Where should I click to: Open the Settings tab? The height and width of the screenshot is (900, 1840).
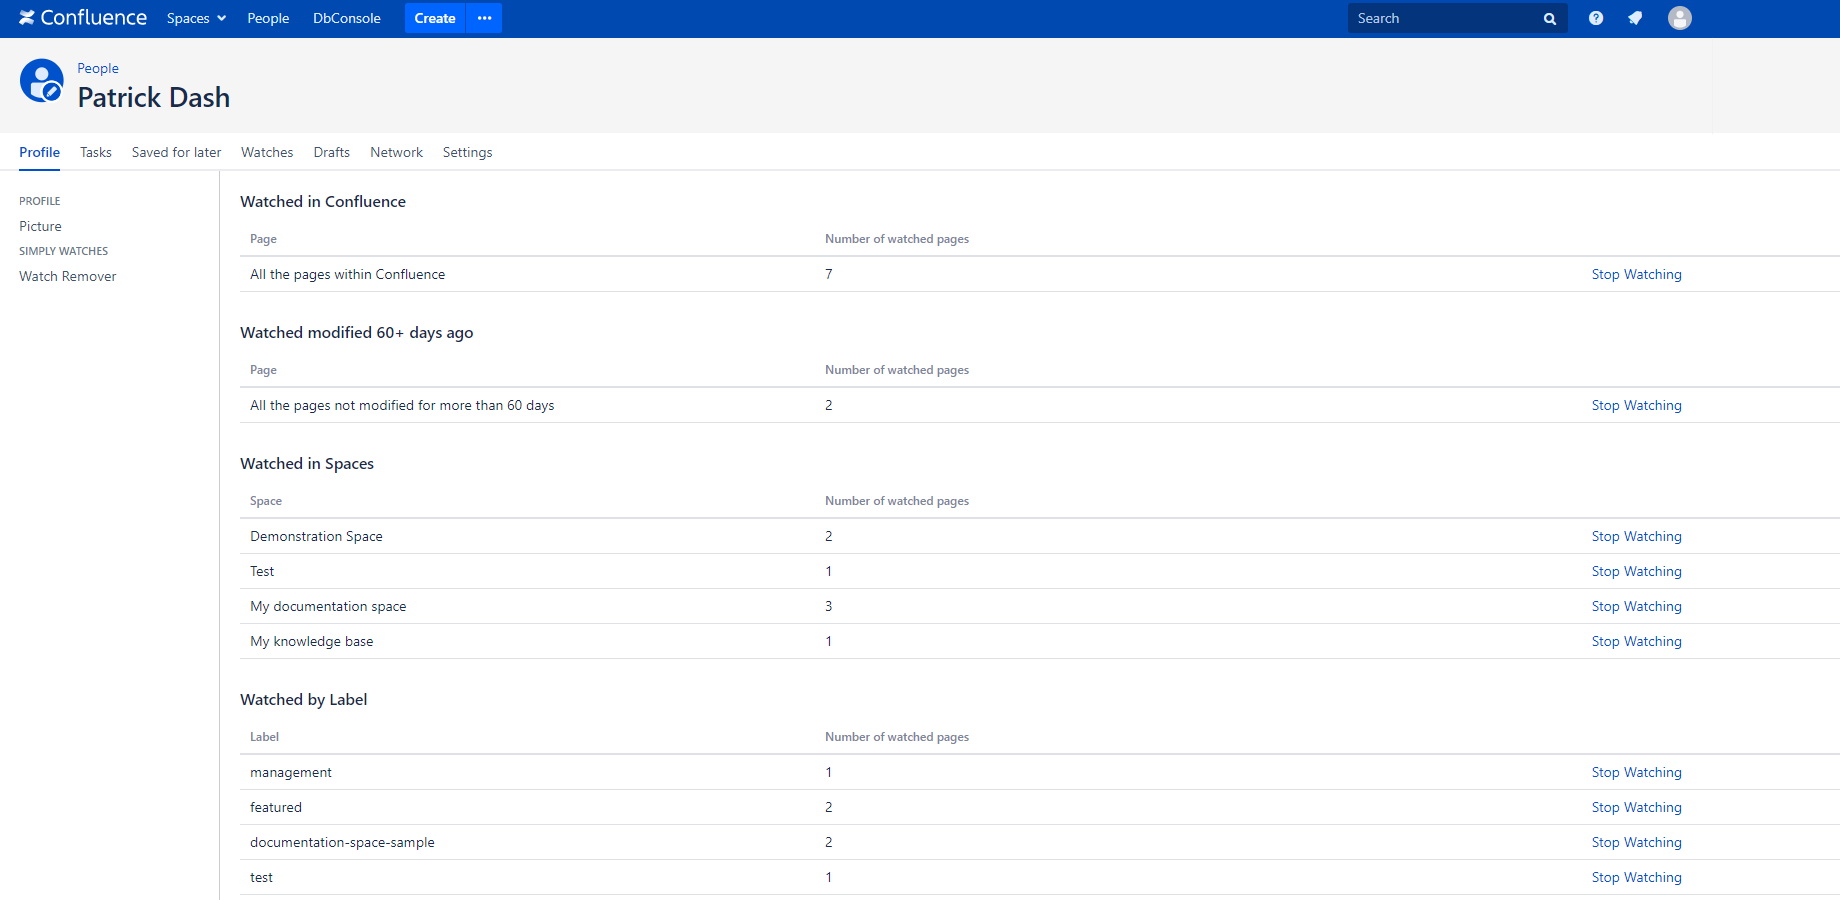pyautogui.click(x=467, y=152)
